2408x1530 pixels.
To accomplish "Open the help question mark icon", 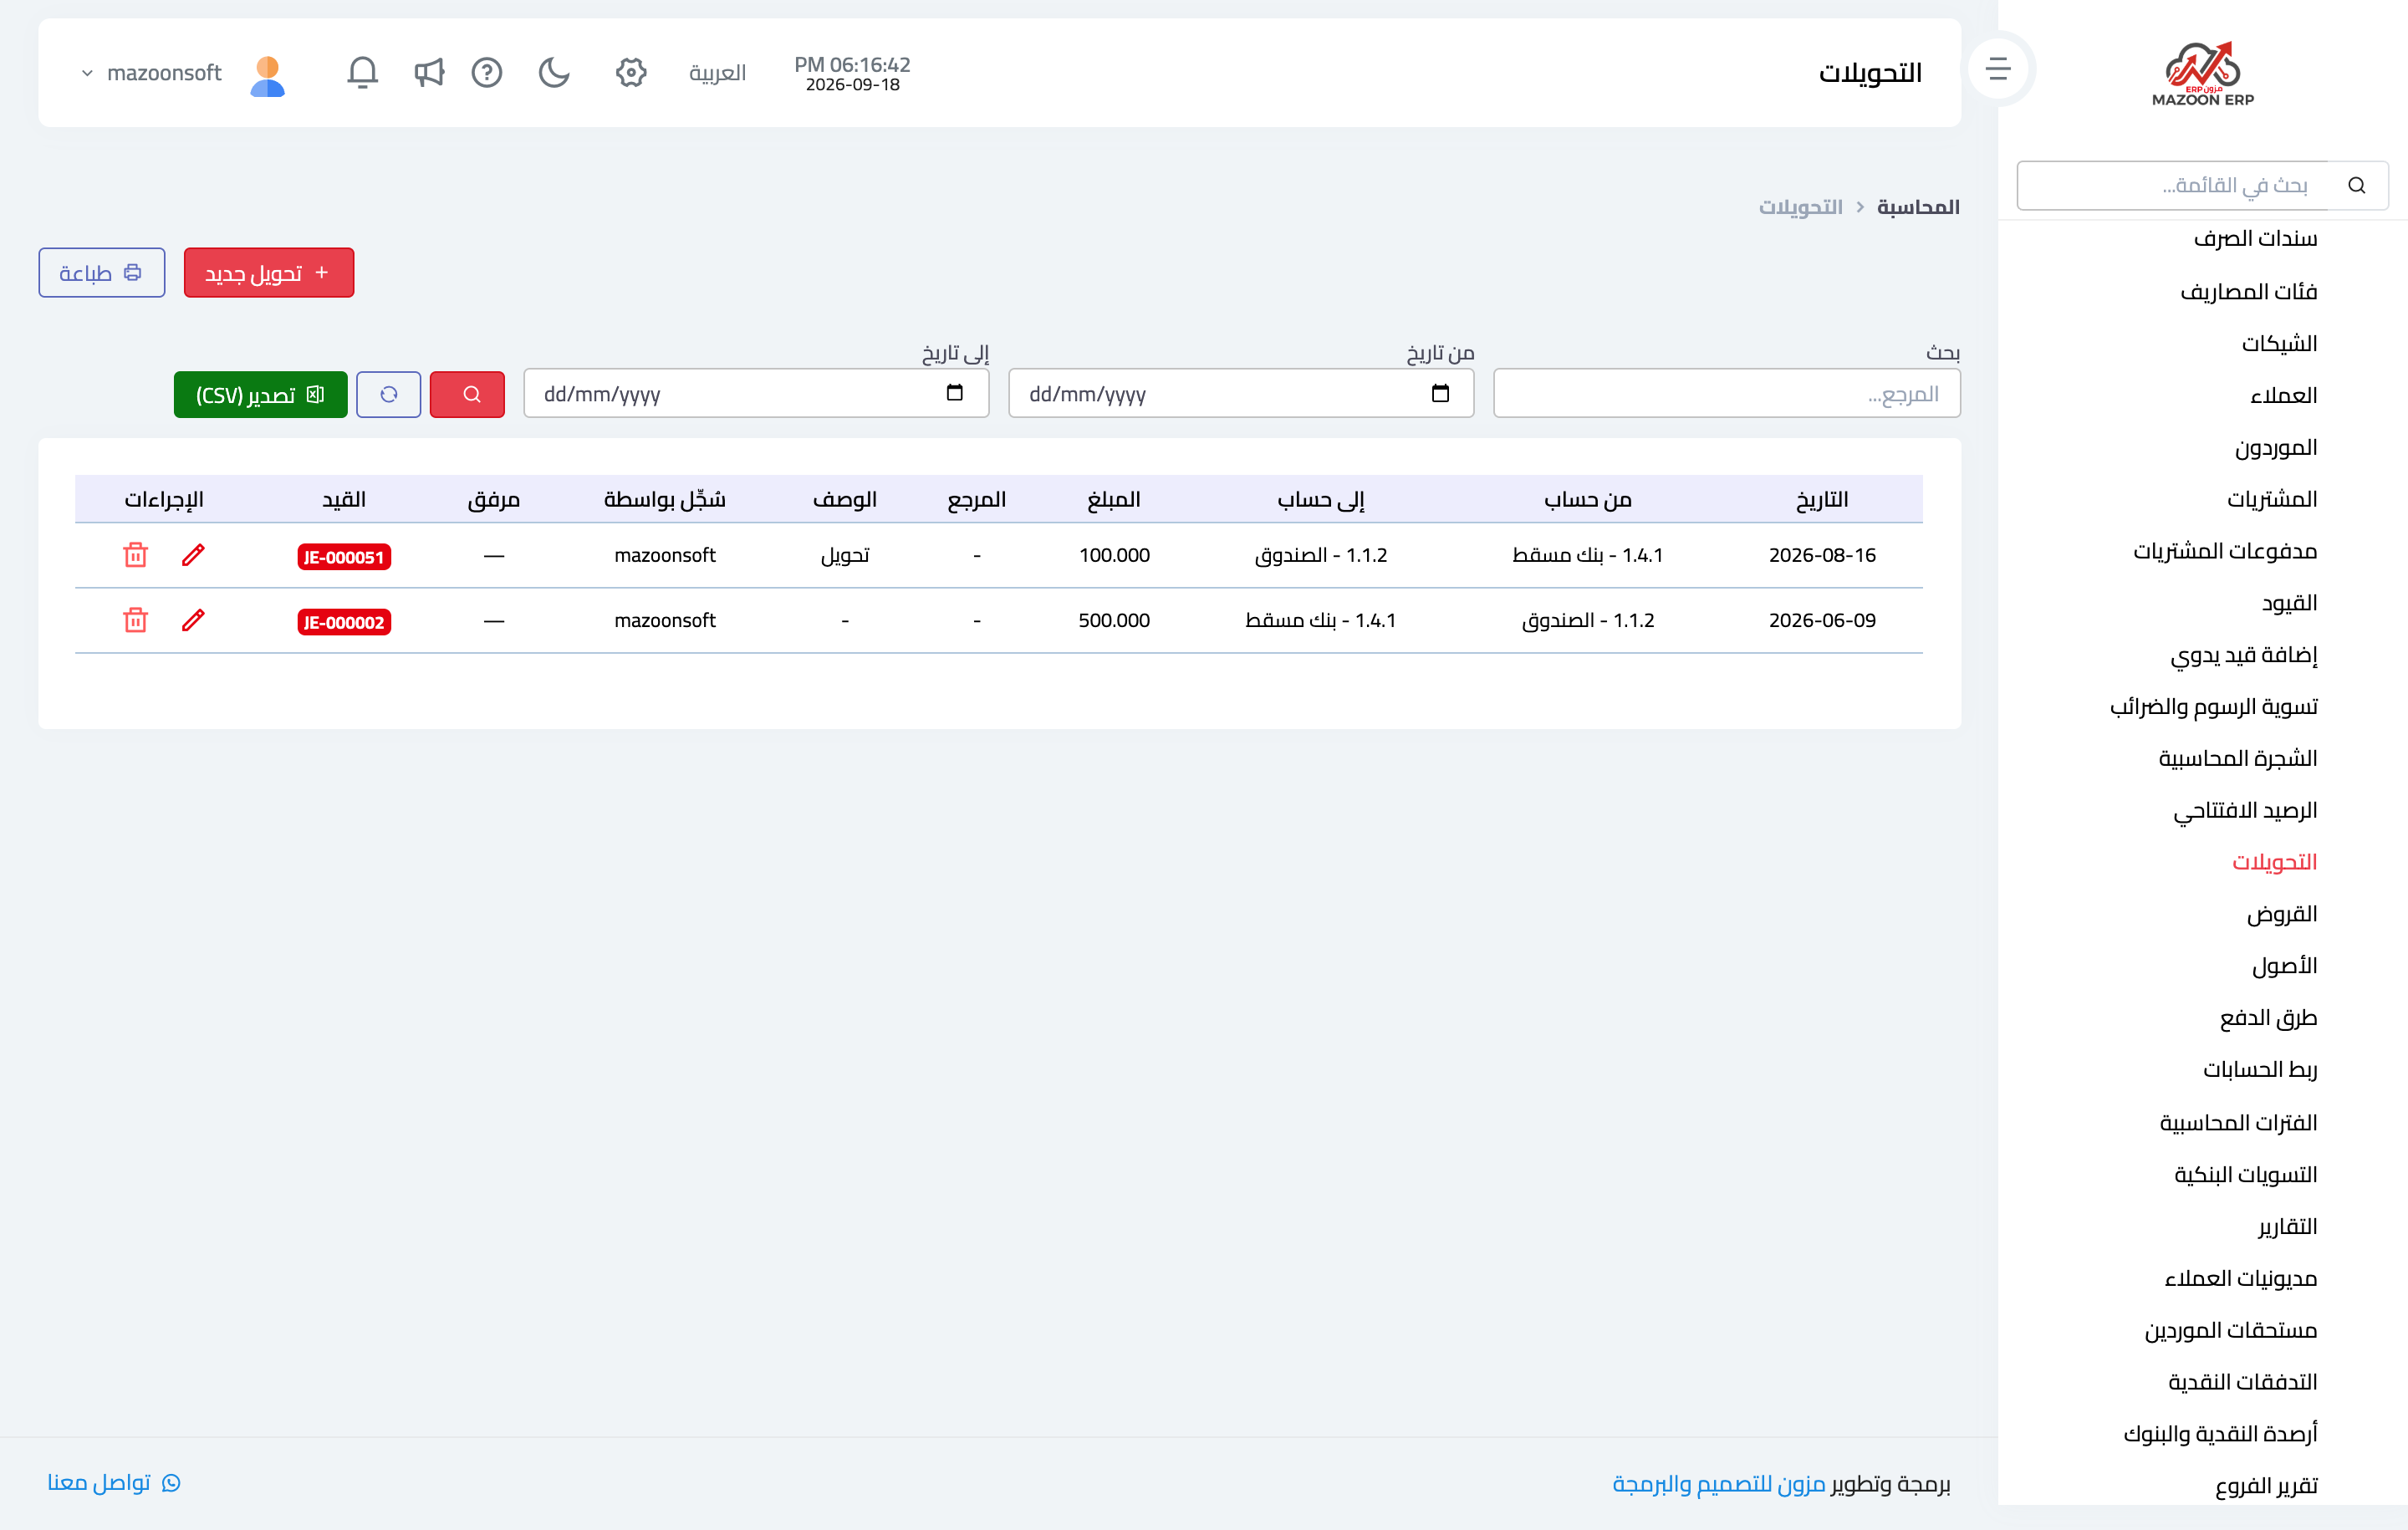I will point(487,72).
